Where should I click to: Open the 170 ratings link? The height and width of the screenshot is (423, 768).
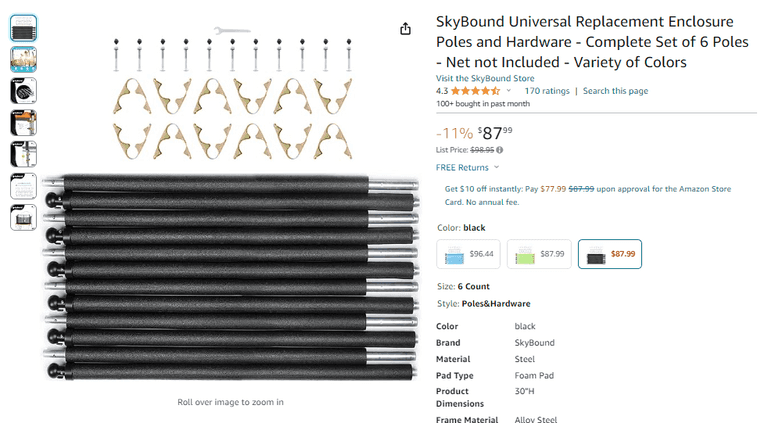point(547,91)
